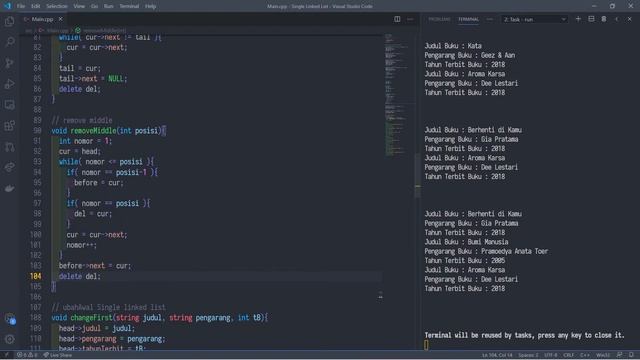The height and width of the screenshot is (360, 640).
Task: Click the remote indicator in status bar
Action: (6, 355)
